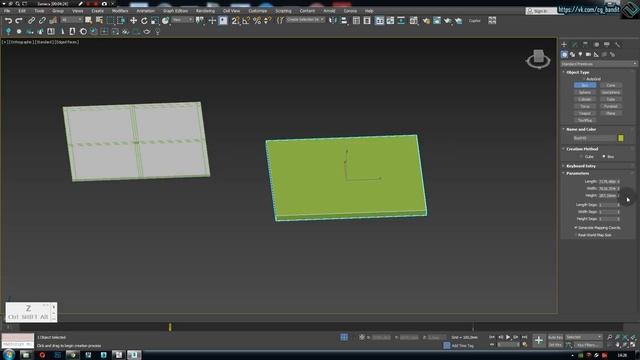The height and width of the screenshot is (360, 640).
Task: Click the Redo arrow in toolbar
Action: click(19, 20)
